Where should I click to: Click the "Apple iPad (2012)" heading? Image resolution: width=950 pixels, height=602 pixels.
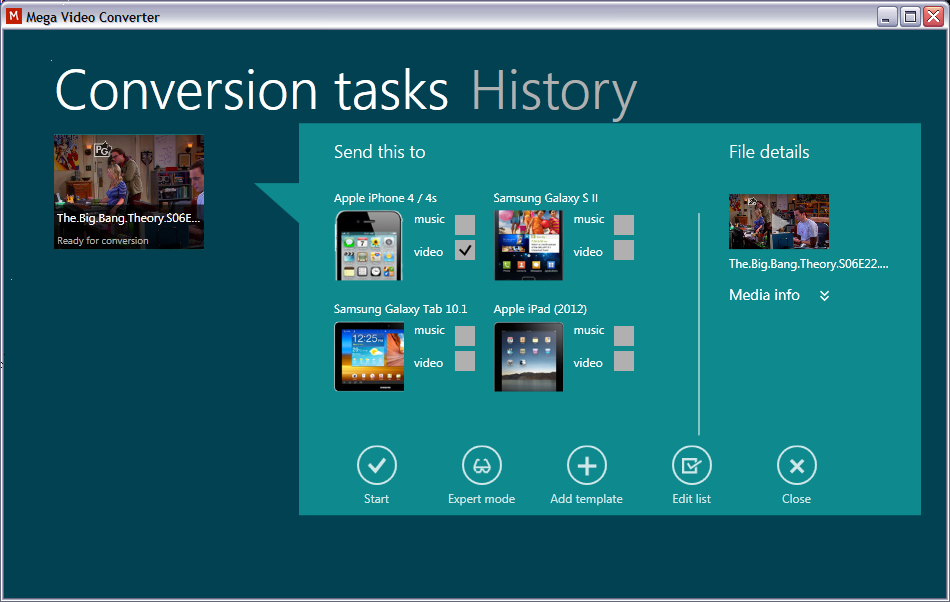[540, 309]
